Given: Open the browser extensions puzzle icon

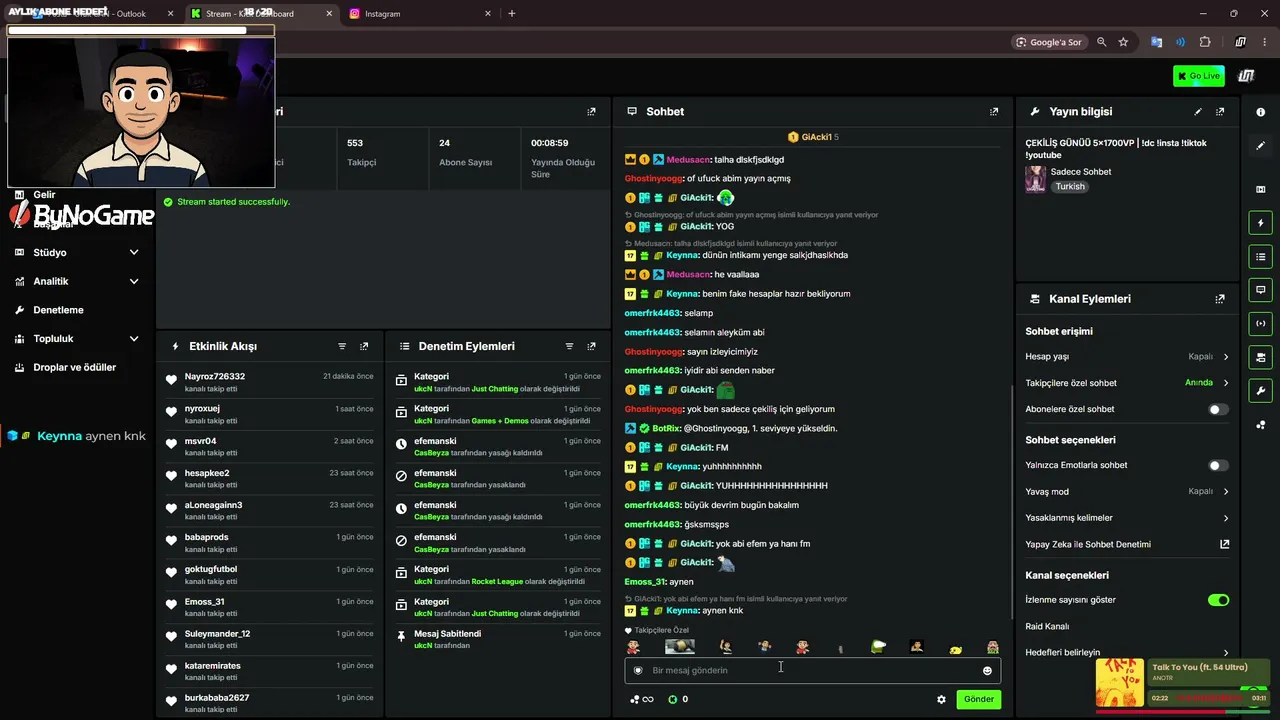Looking at the screenshot, I should pos(1205,42).
